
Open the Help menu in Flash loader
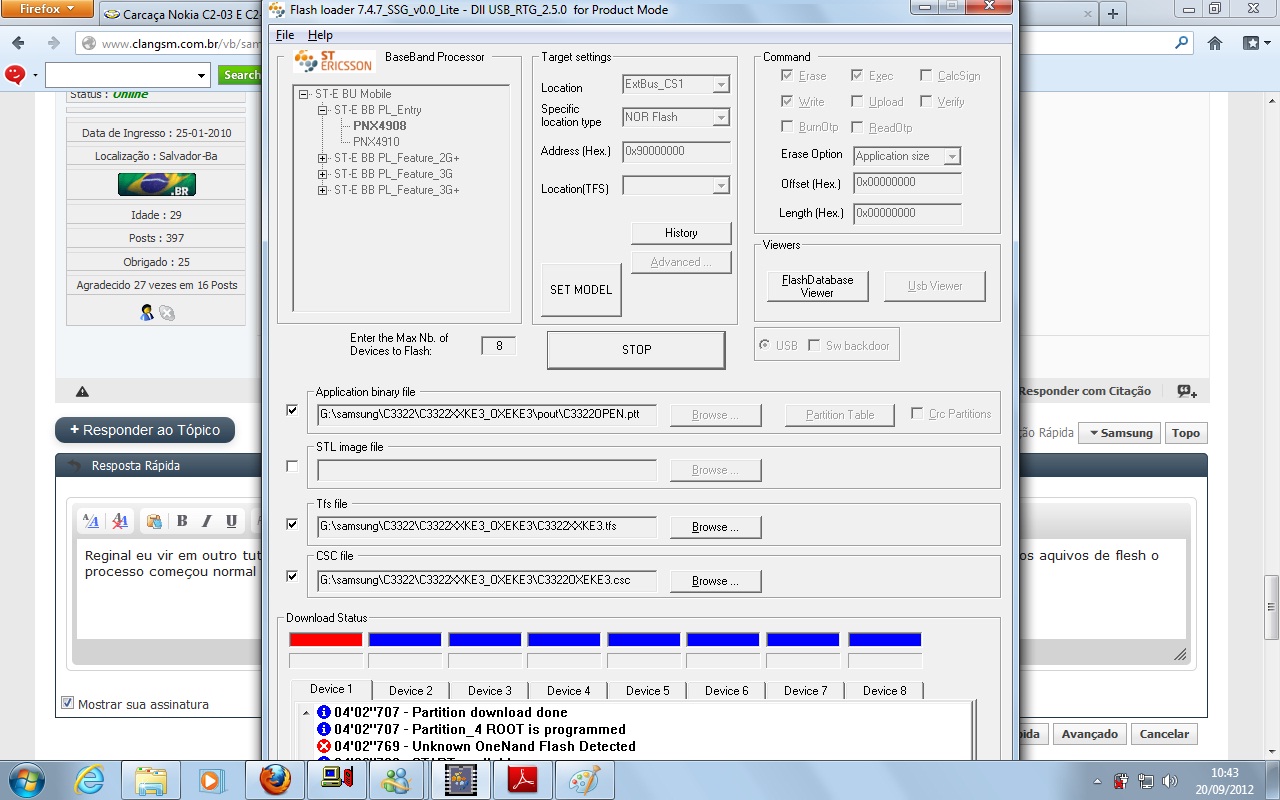click(x=320, y=35)
